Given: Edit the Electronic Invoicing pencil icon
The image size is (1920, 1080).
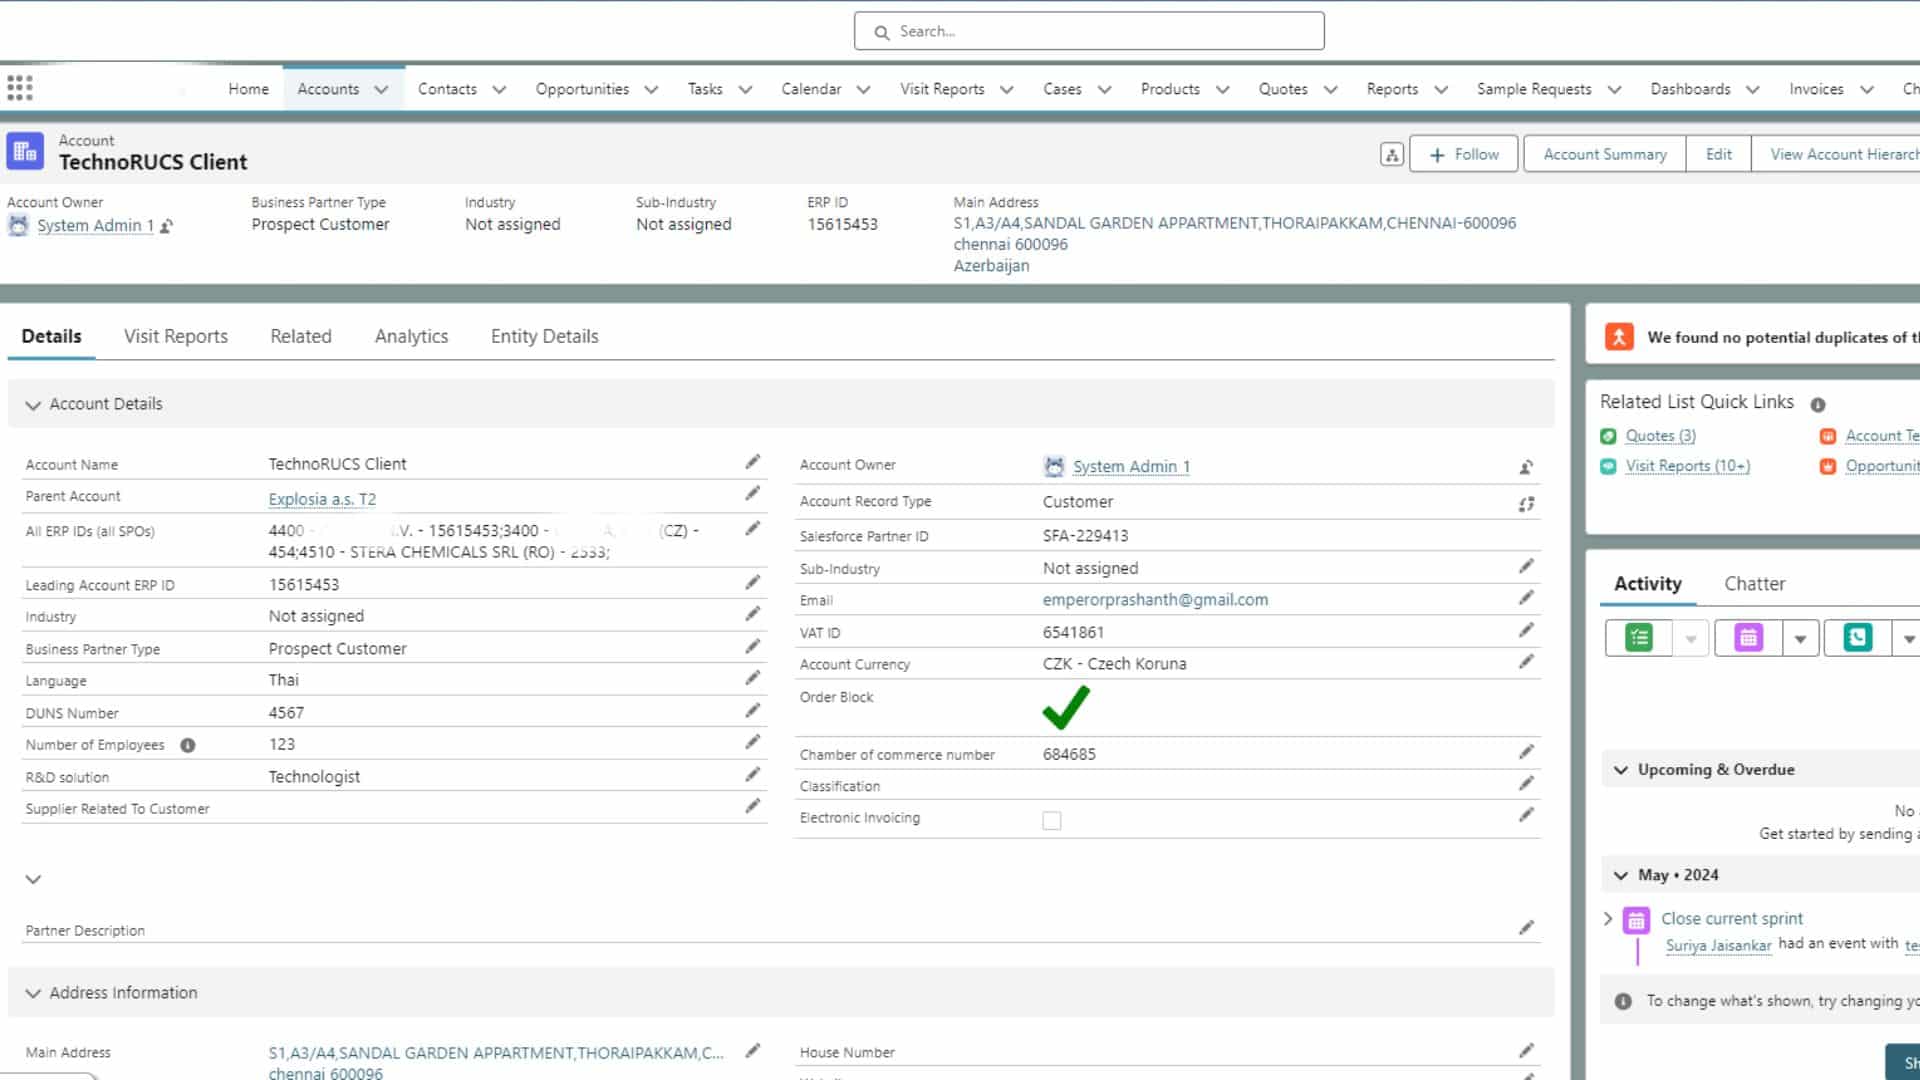Looking at the screenshot, I should pyautogui.click(x=1526, y=815).
